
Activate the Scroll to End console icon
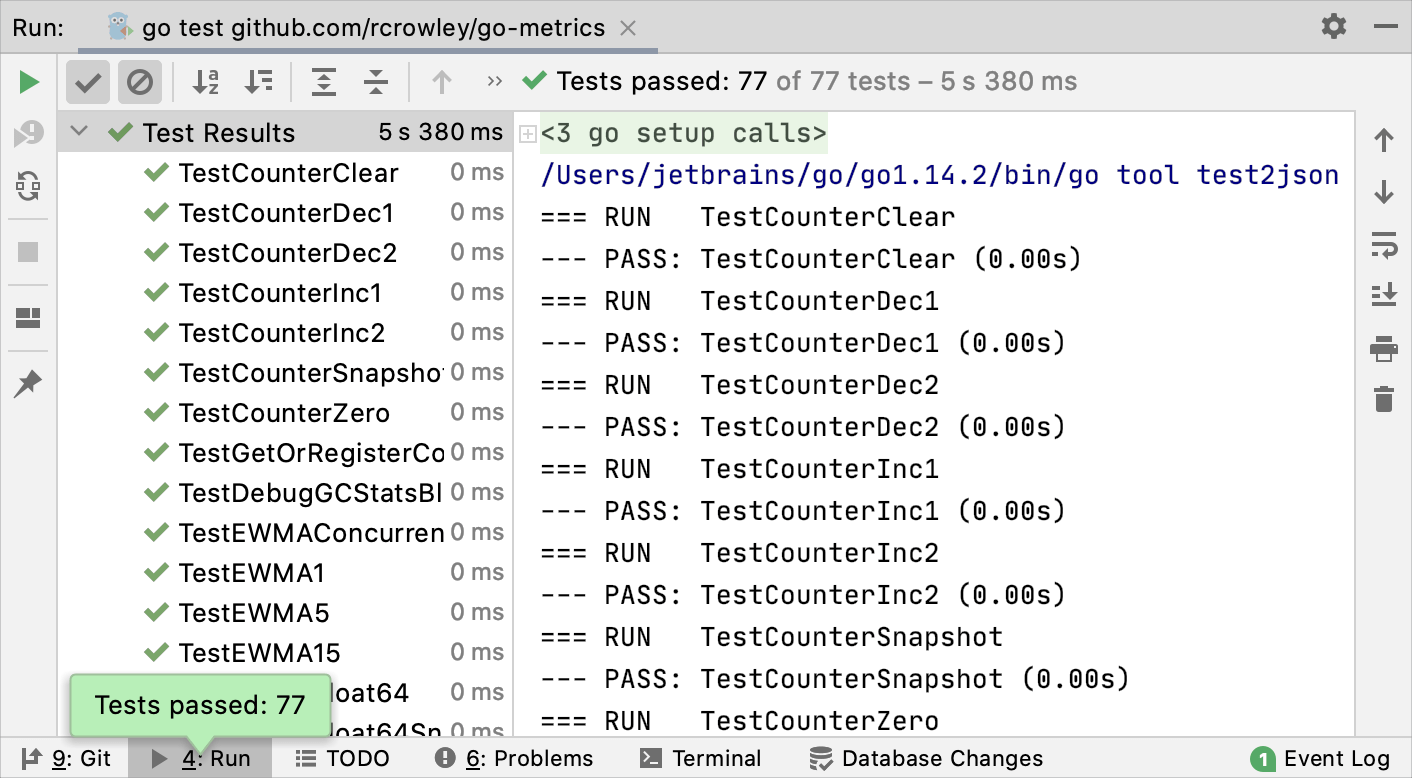[x=1384, y=295]
